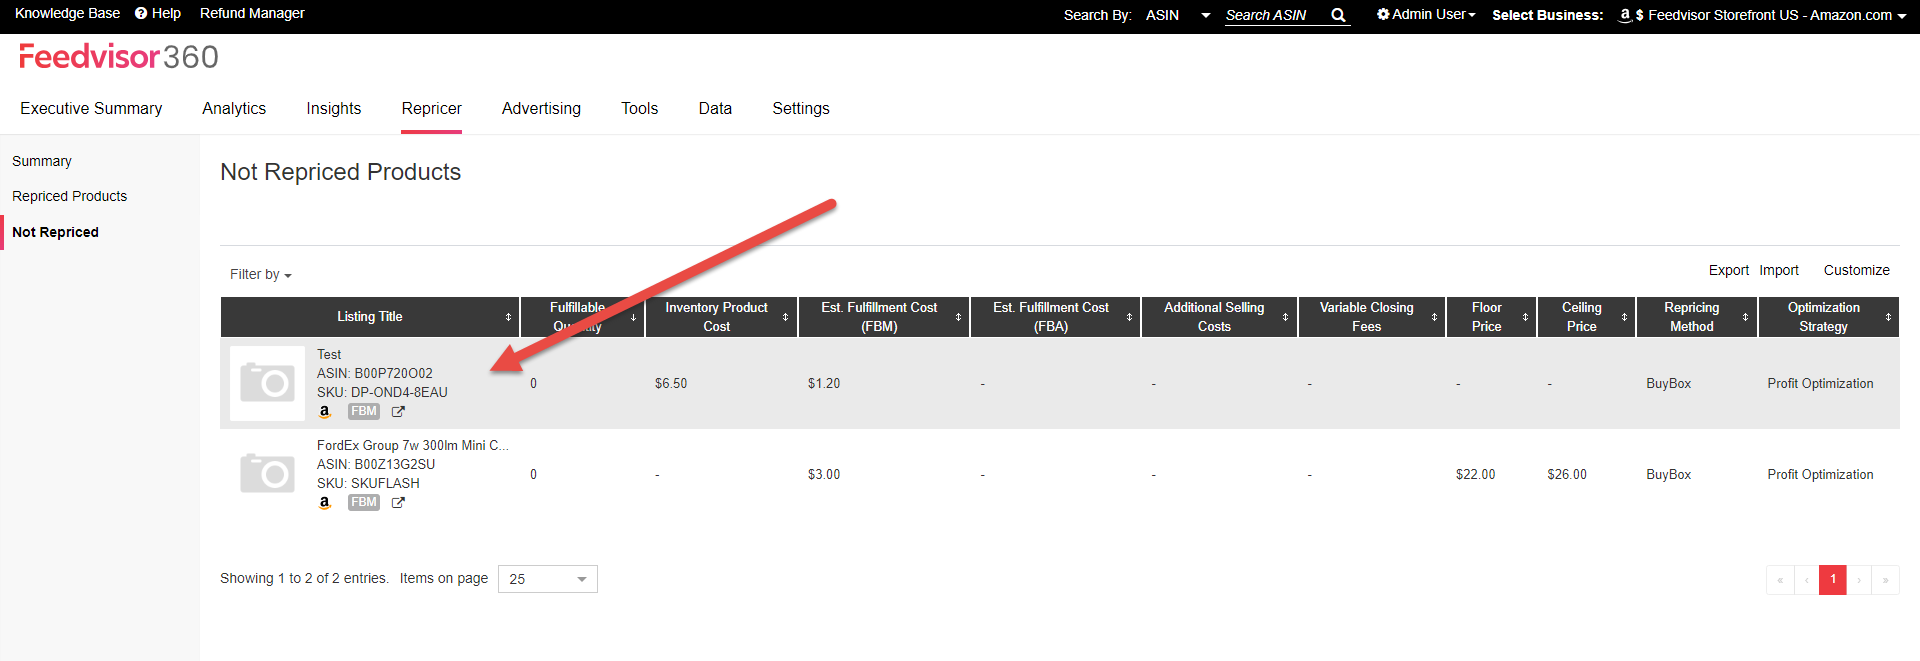Sort by Inventory Product Cost arrows
The image size is (1920, 661).
[x=785, y=317]
